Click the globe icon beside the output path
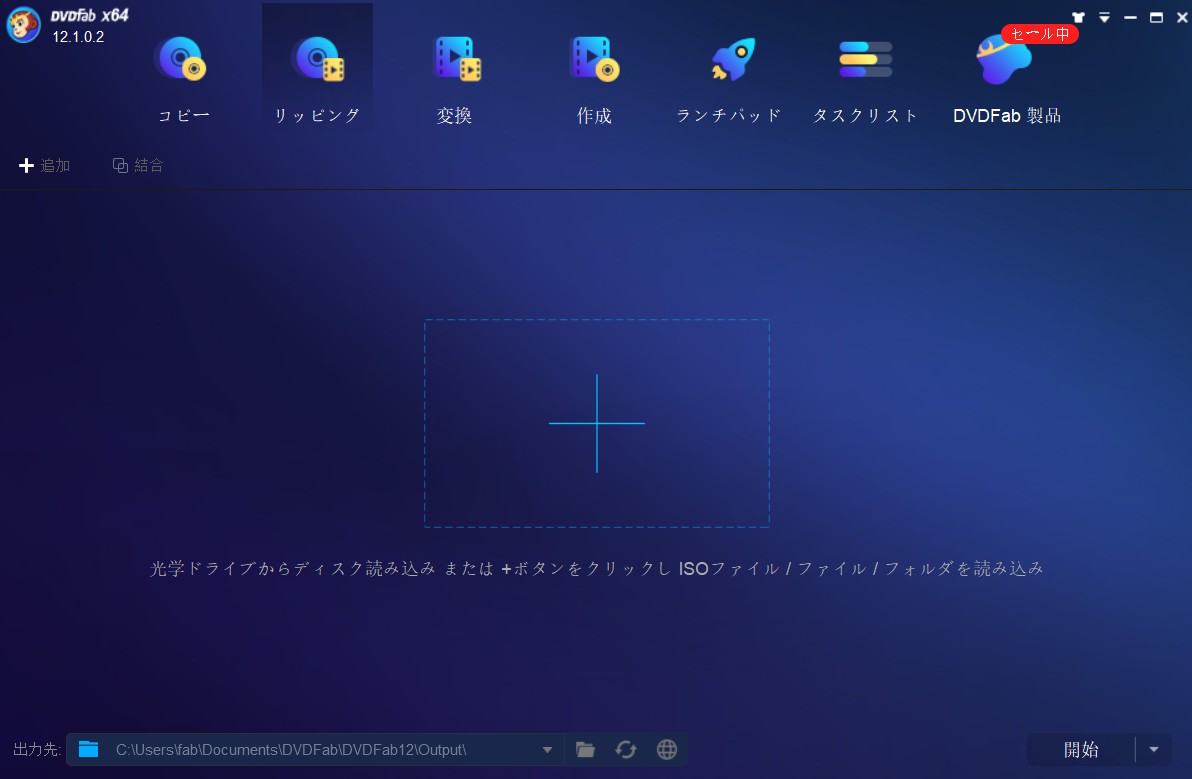 667,749
